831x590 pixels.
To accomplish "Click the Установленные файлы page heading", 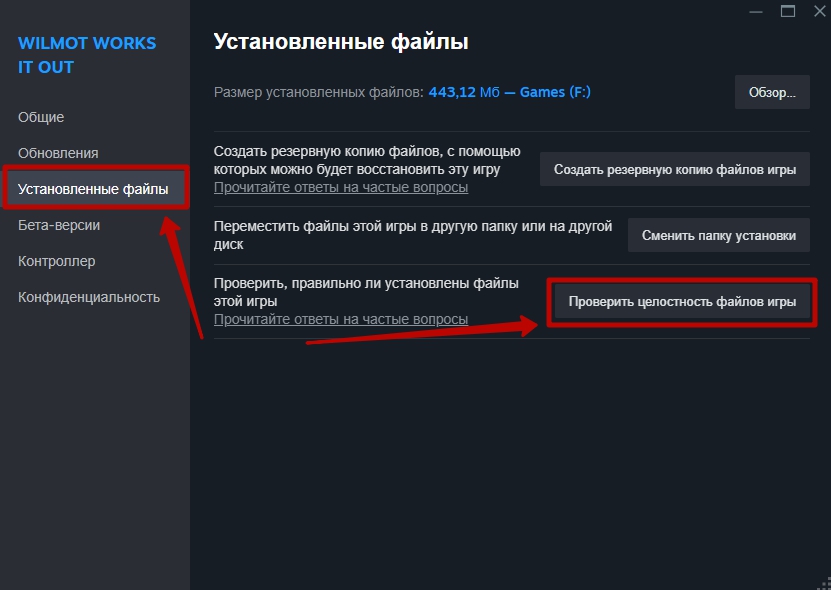I will pos(341,42).
